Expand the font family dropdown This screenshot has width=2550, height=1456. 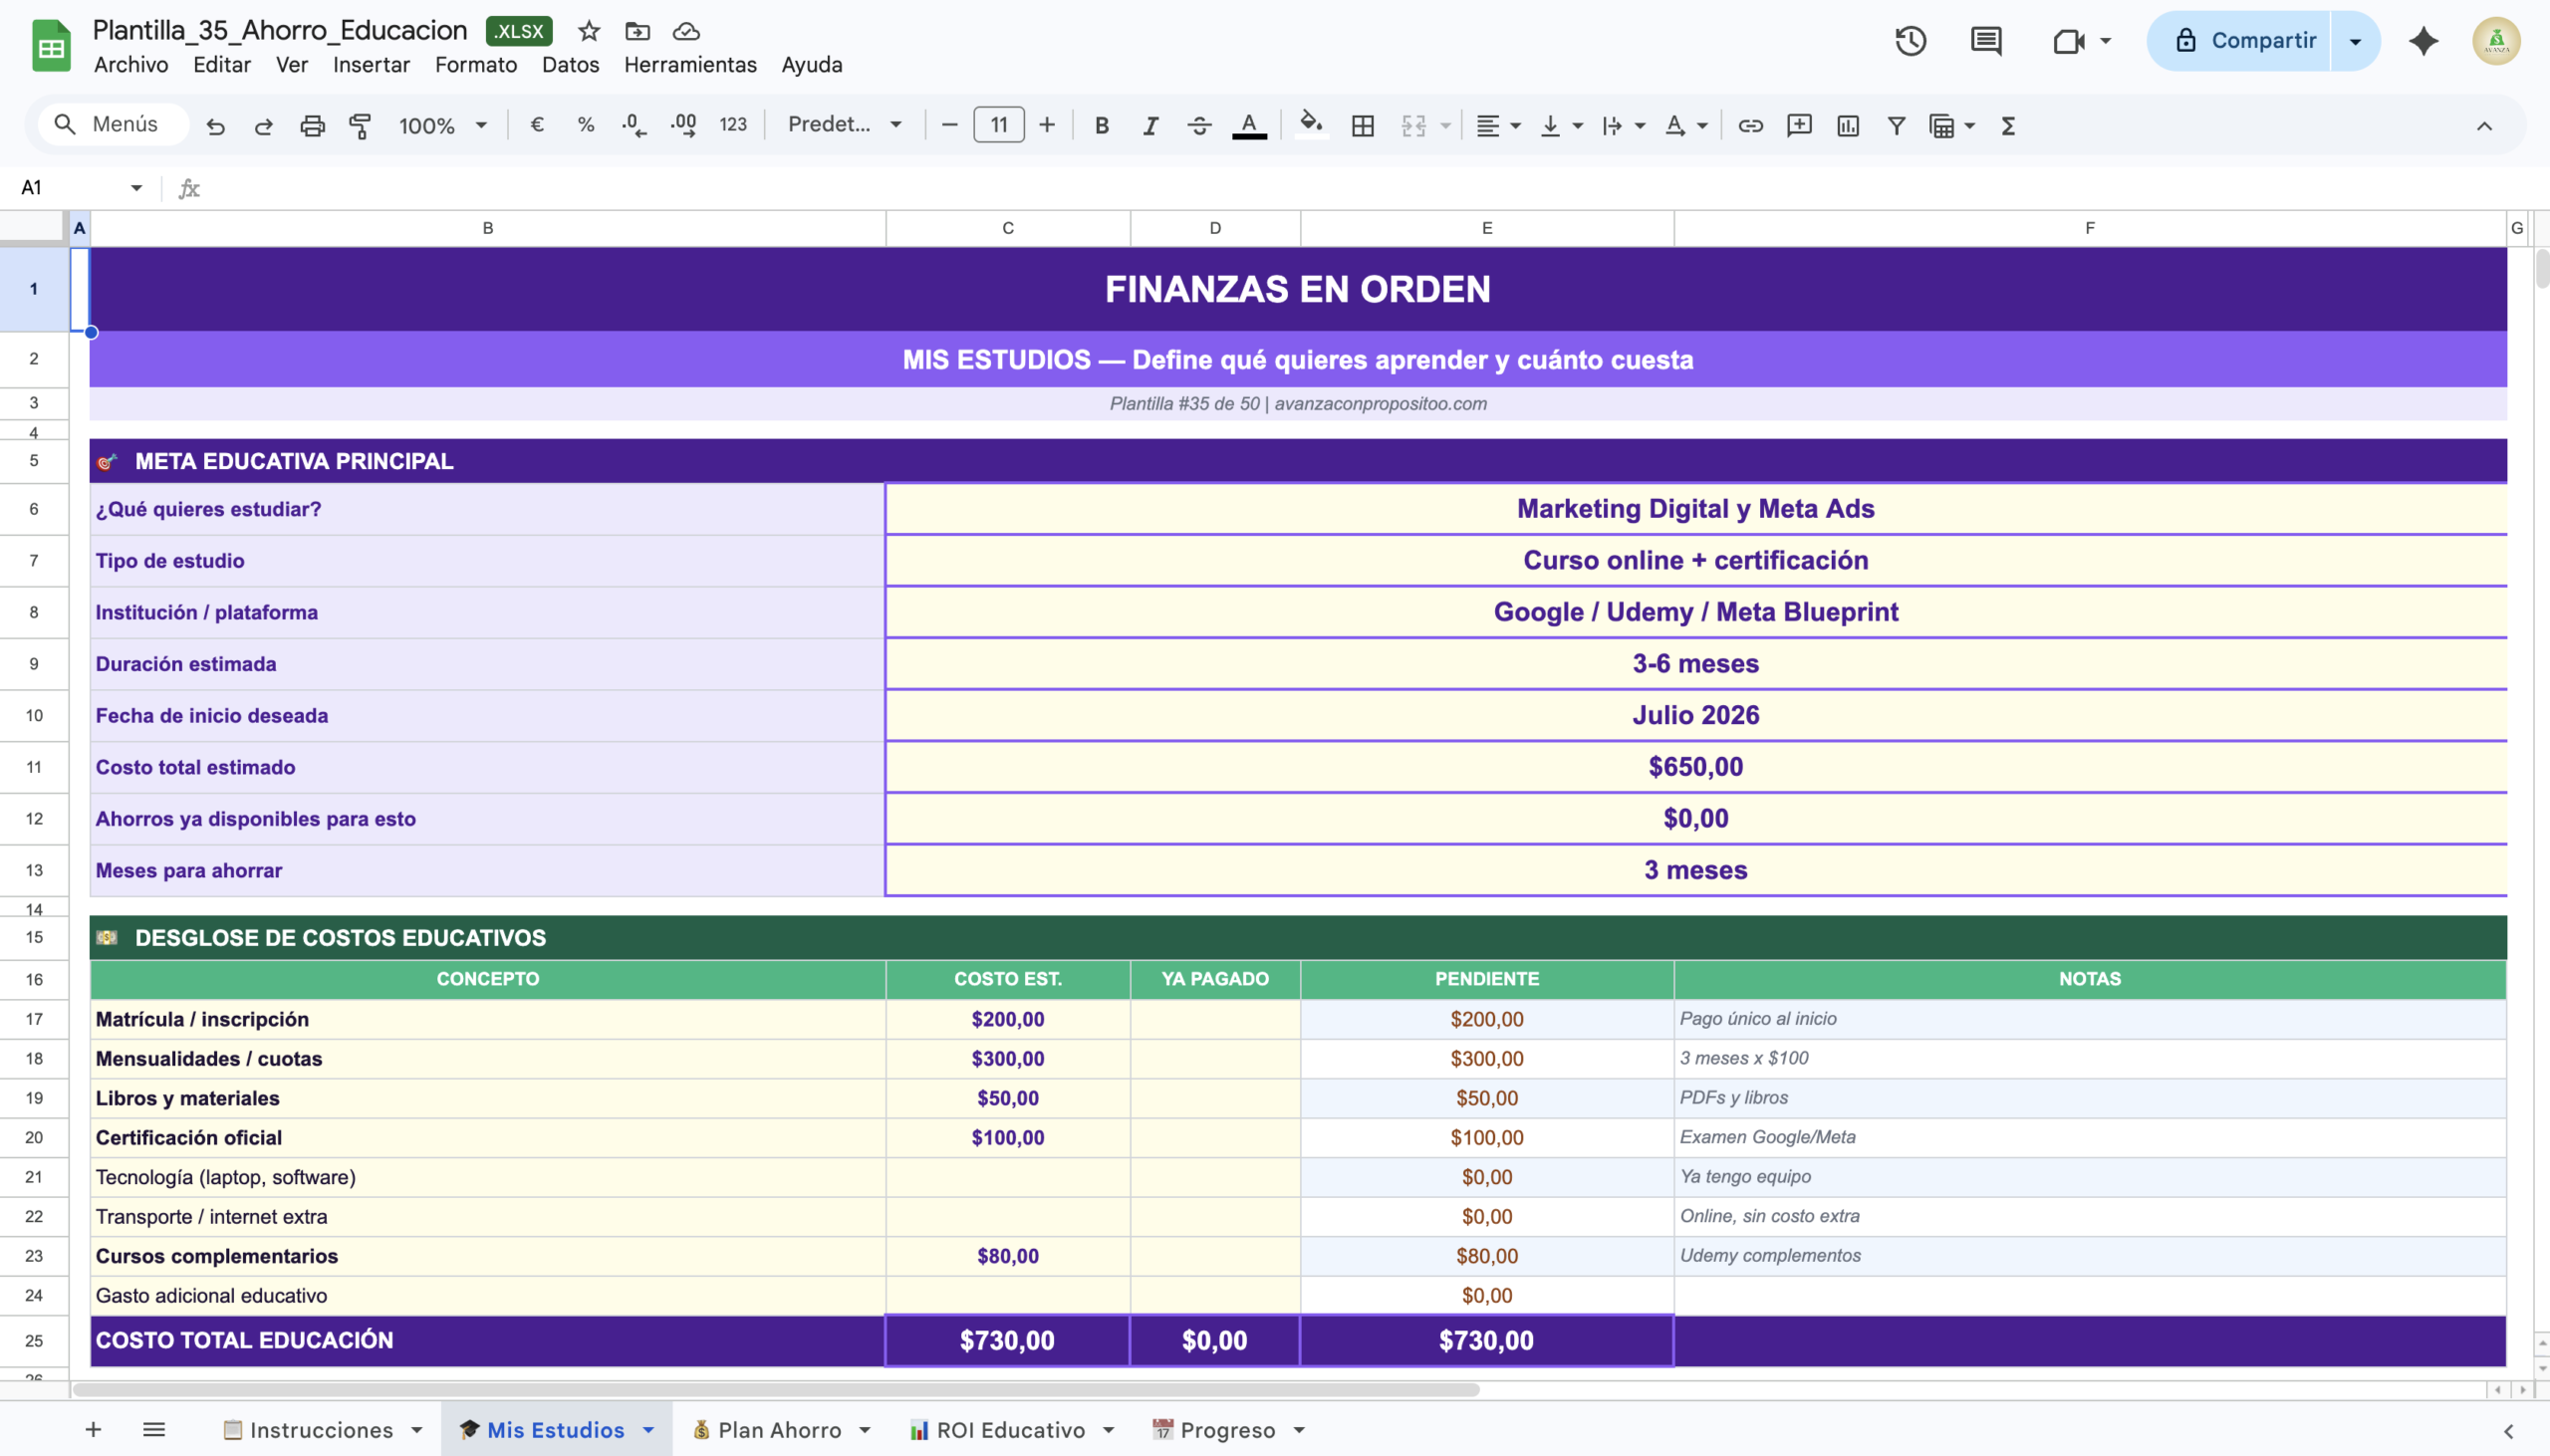(x=844, y=125)
